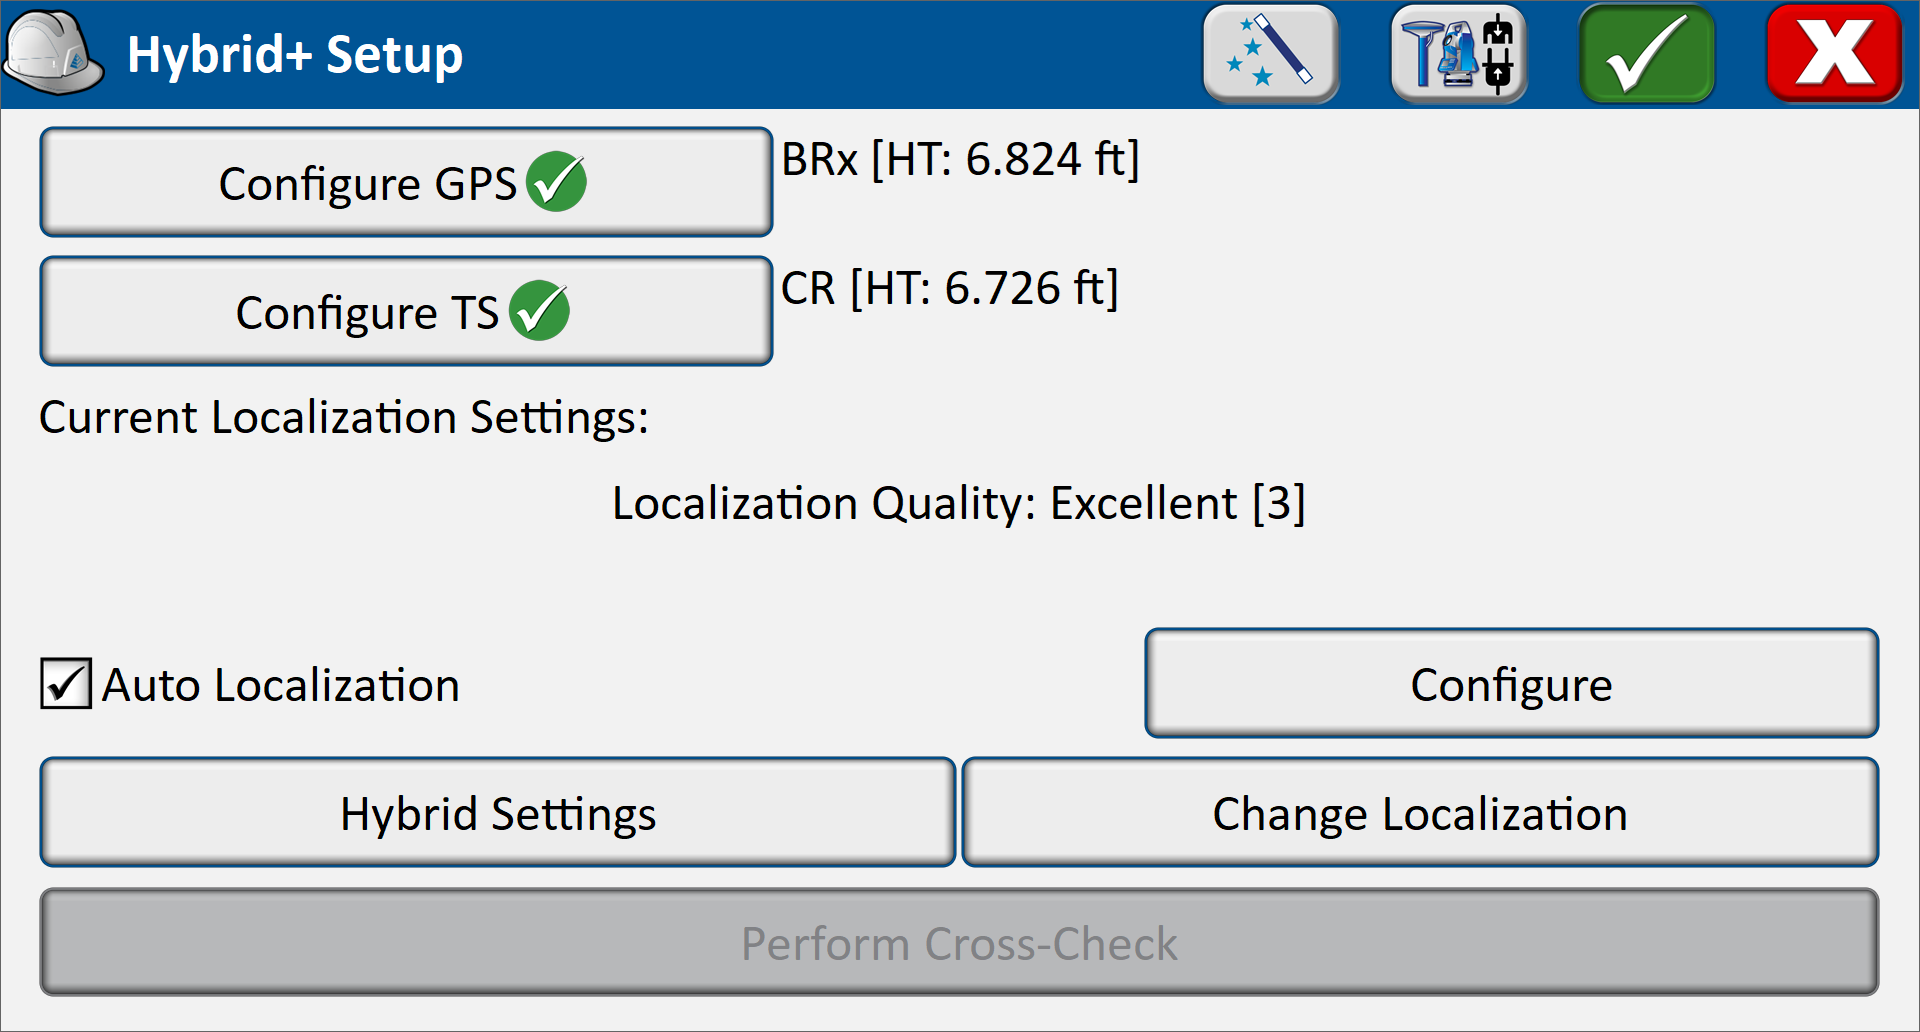Image resolution: width=1920 pixels, height=1032 pixels.
Task: Open Configure GPS settings
Action: click(406, 182)
